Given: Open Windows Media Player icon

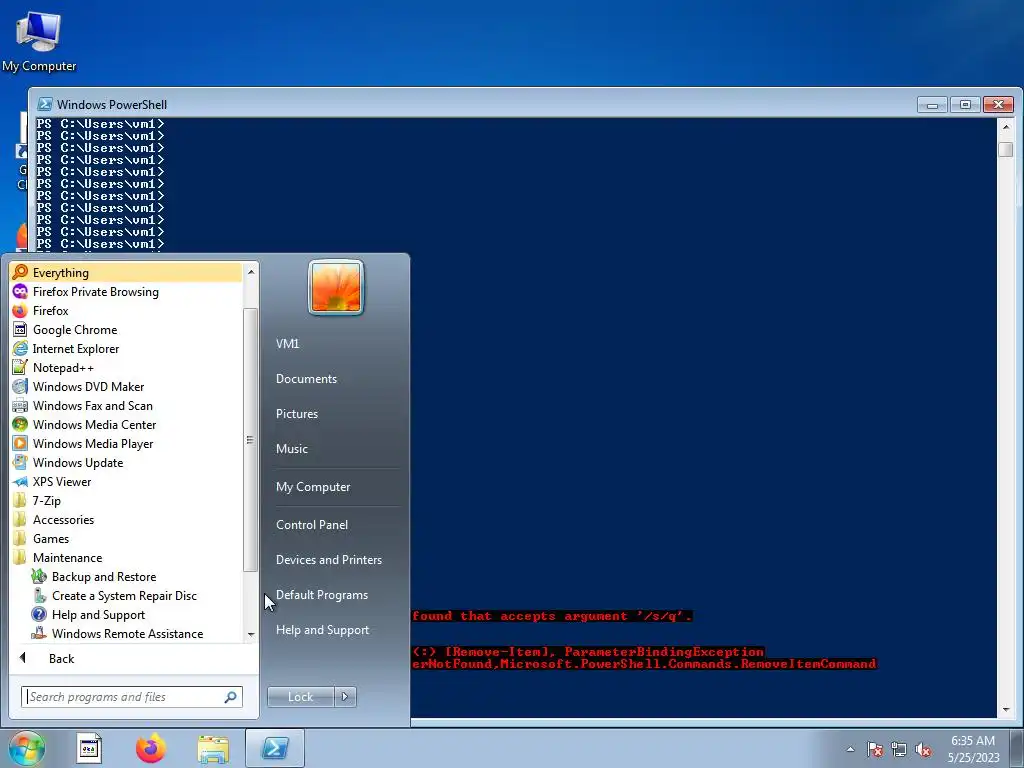Looking at the screenshot, I should click(20, 443).
